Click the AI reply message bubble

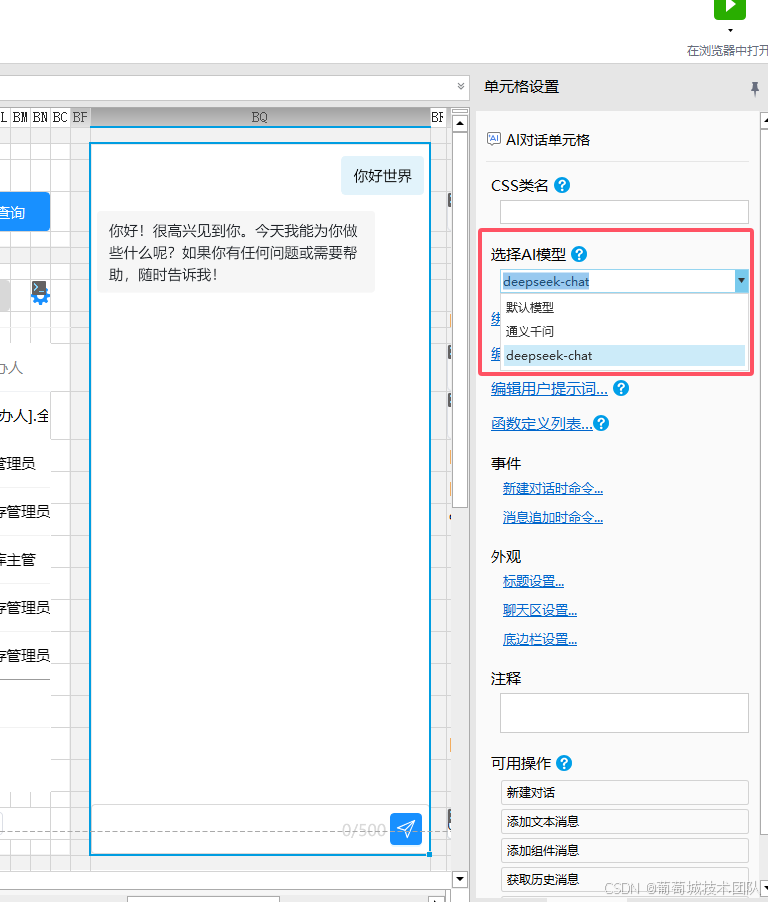pyautogui.click(x=236, y=252)
